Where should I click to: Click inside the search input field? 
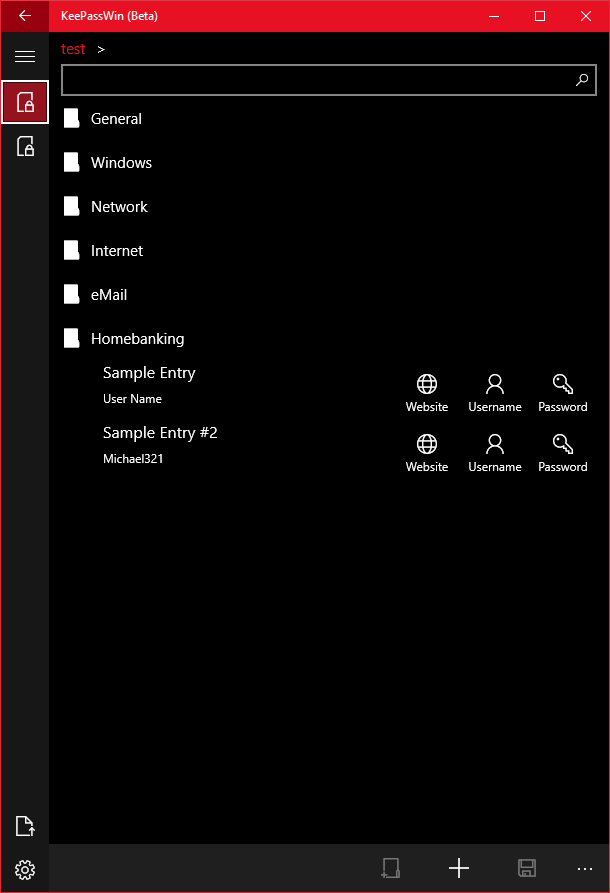pyautogui.click(x=329, y=80)
